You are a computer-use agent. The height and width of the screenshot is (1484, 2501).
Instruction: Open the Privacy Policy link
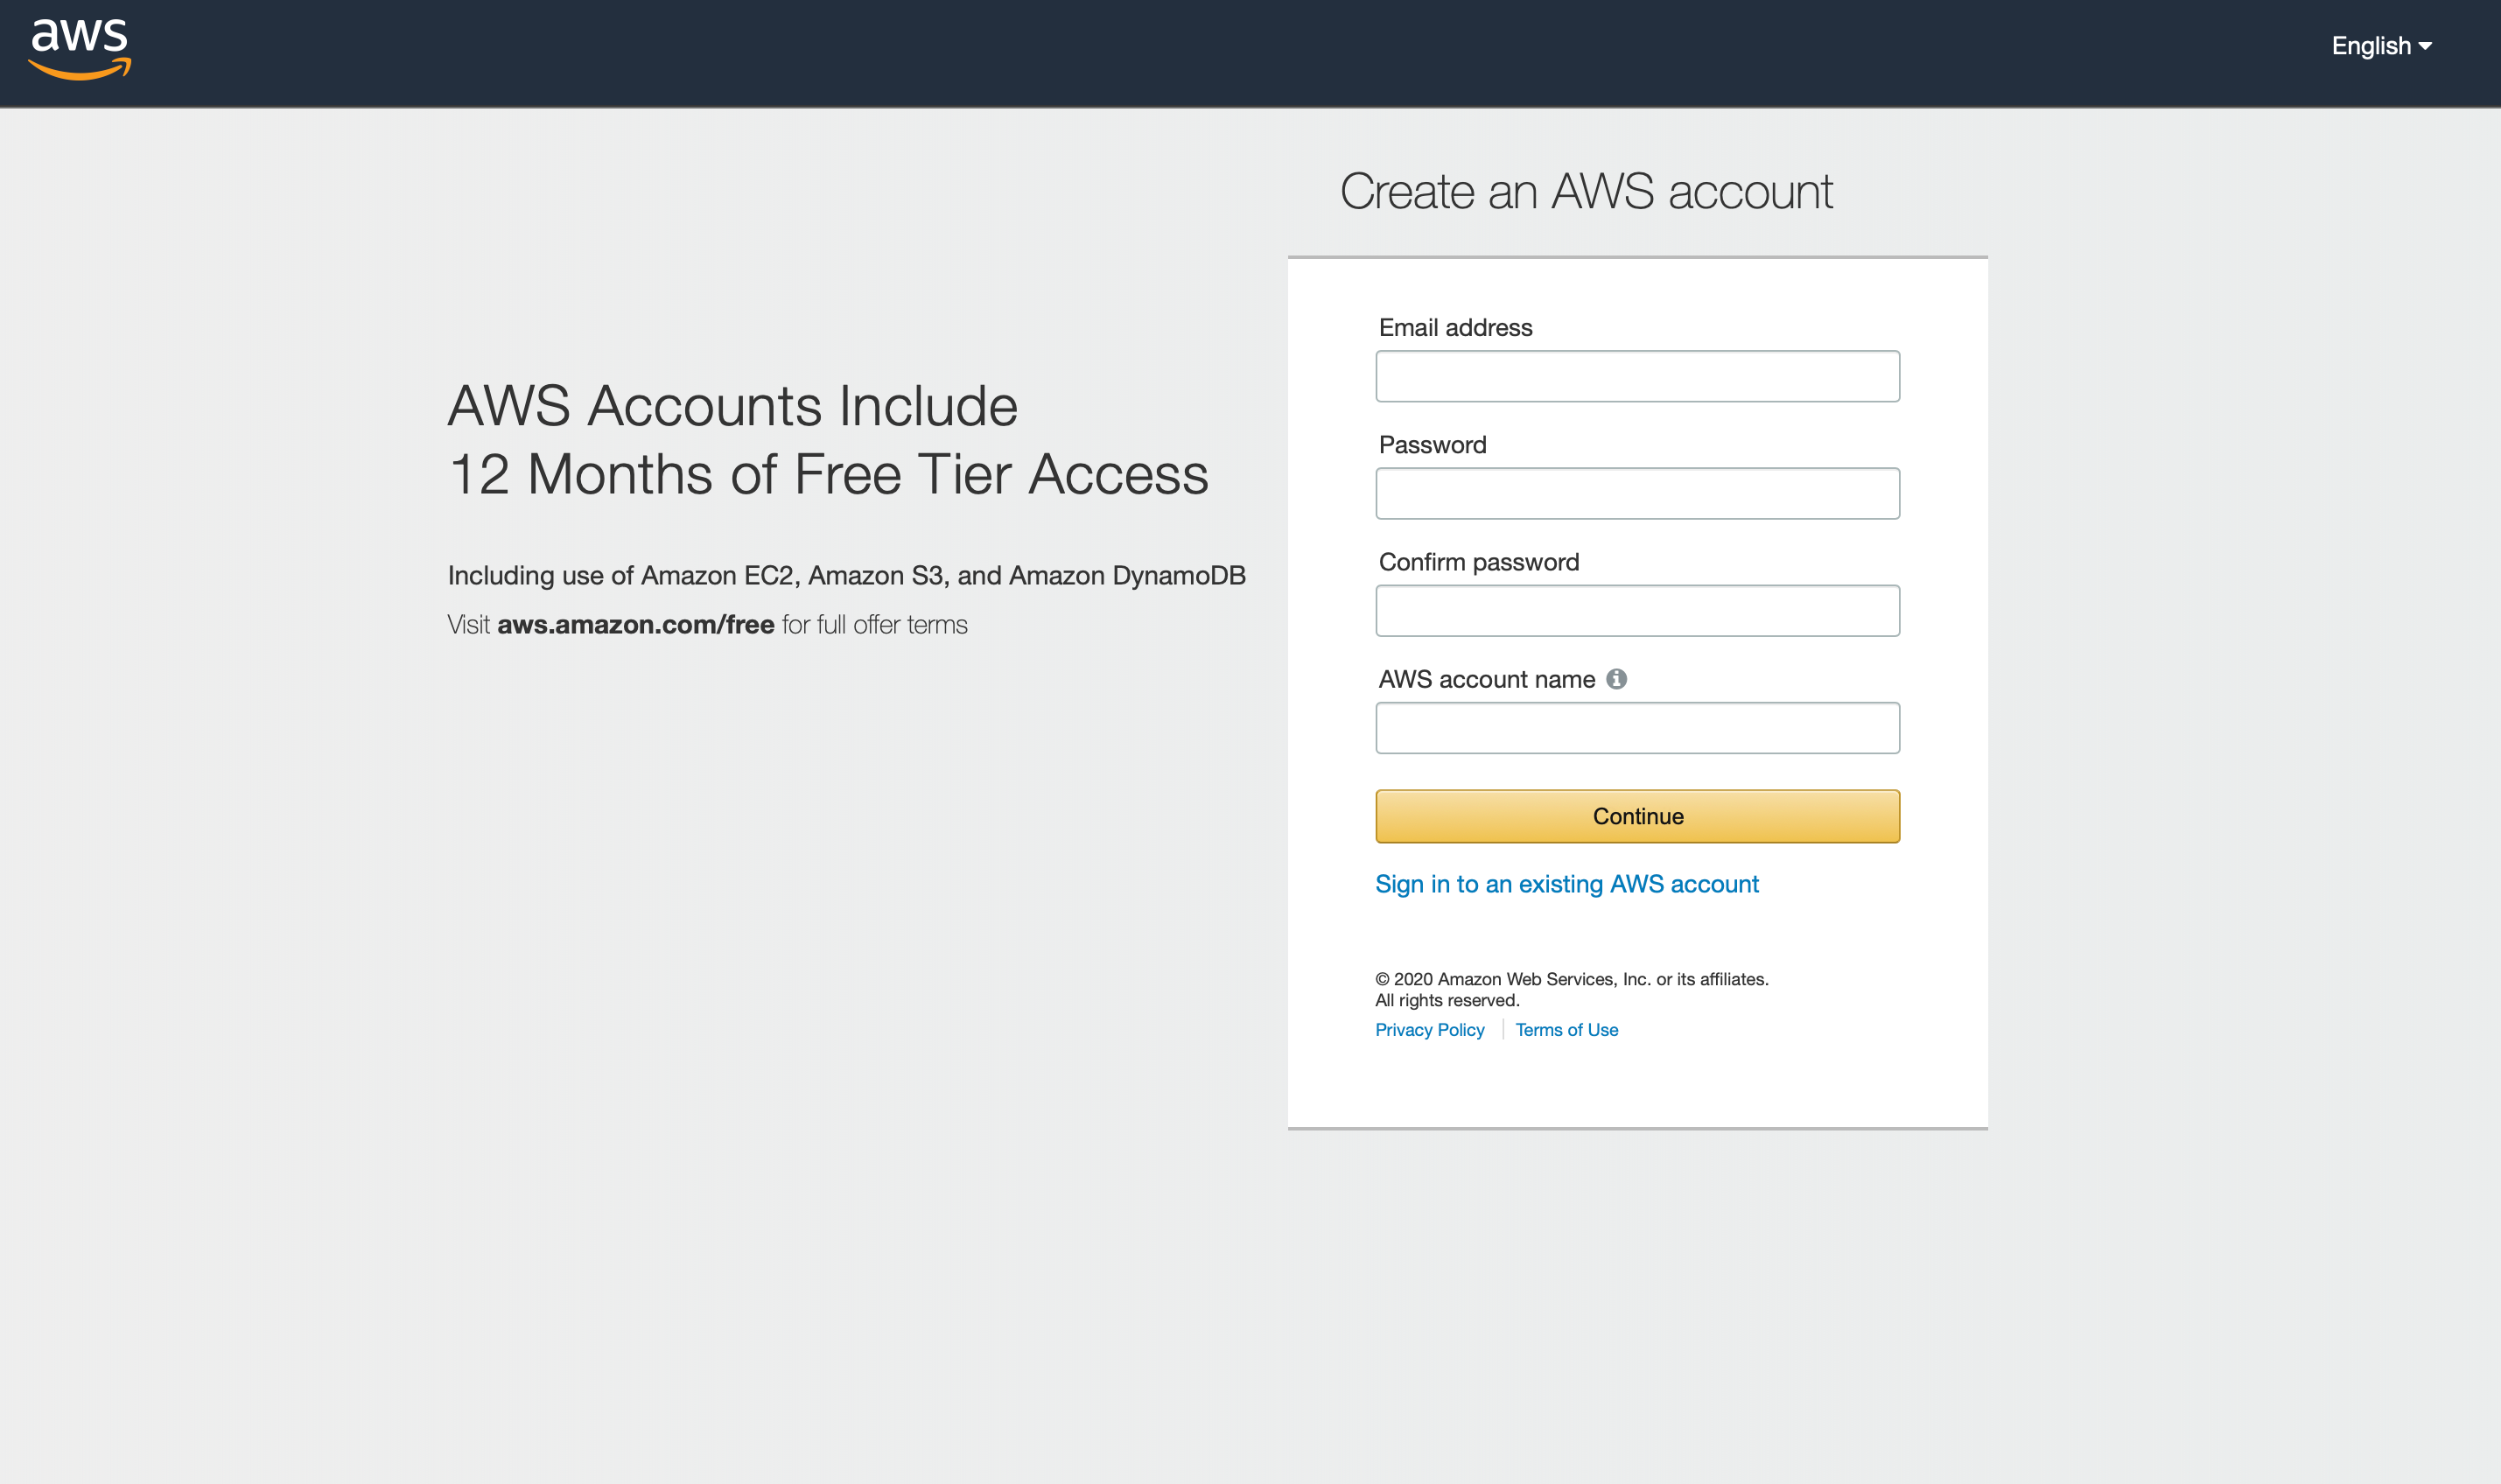point(1429,1029)
